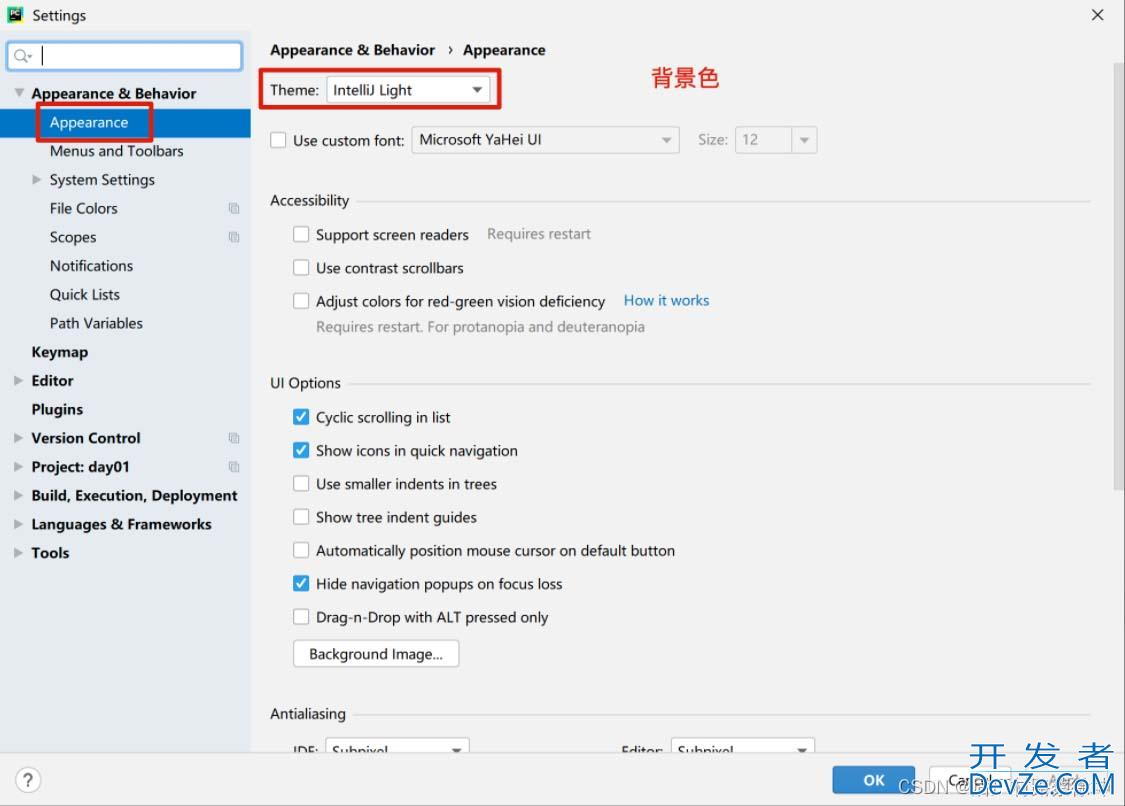Confirm settings with OK button
Screen dimensions: 1125x806
[873, 780]
